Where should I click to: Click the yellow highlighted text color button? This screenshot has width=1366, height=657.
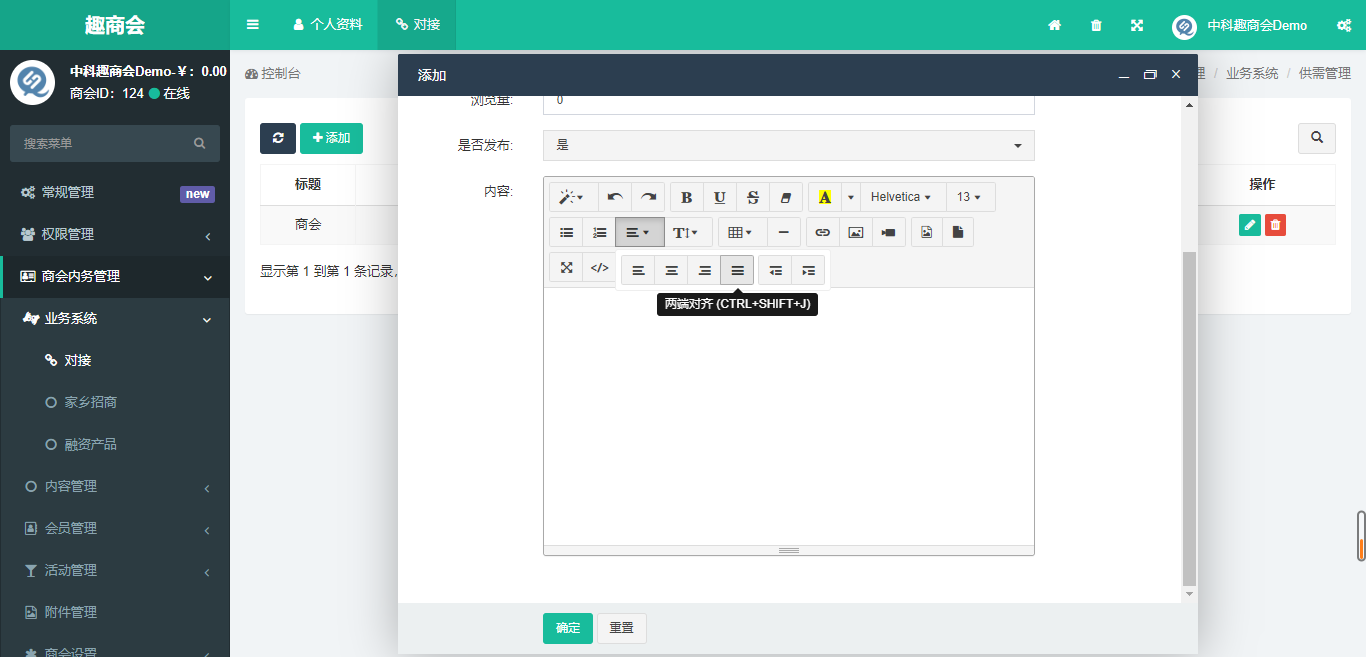[x=824, y=197]
